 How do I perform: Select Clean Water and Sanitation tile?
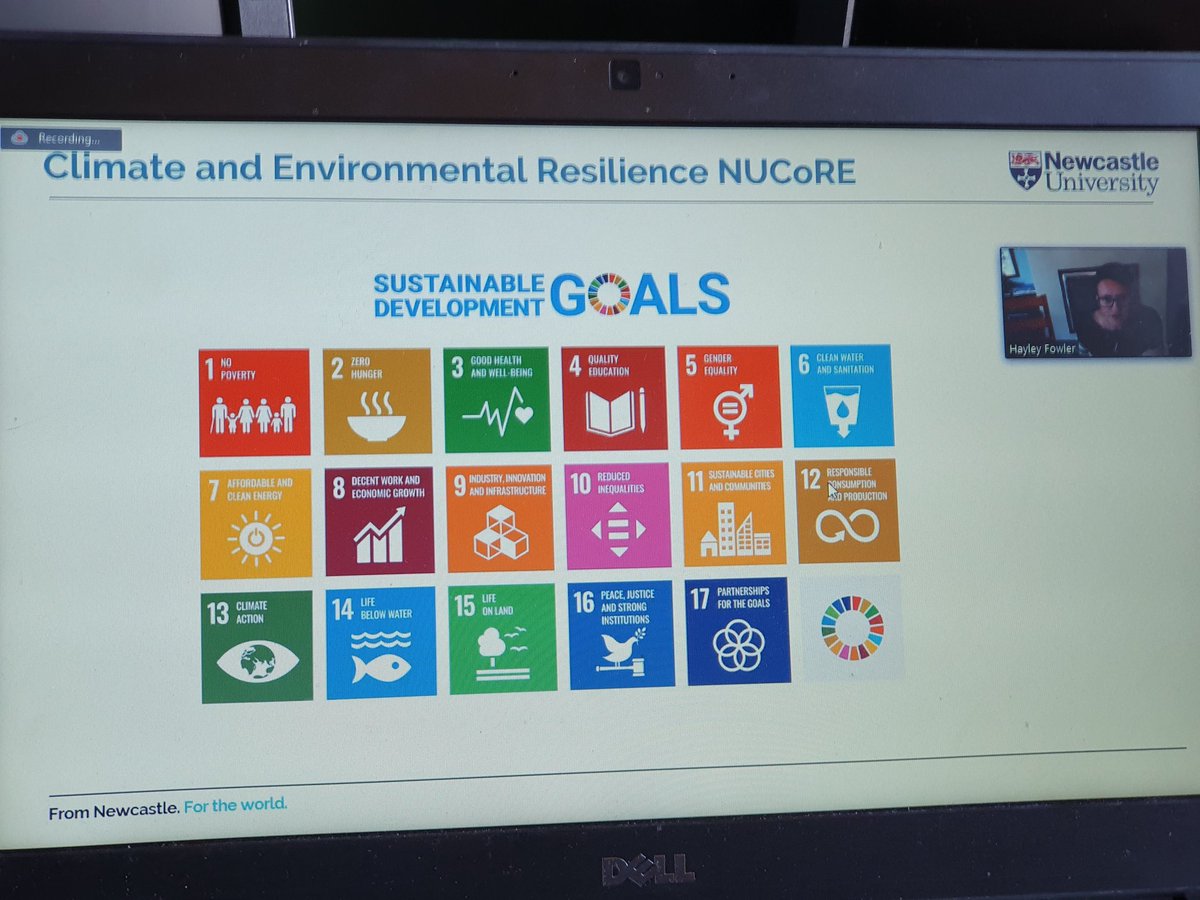click(x=842, y=396)
